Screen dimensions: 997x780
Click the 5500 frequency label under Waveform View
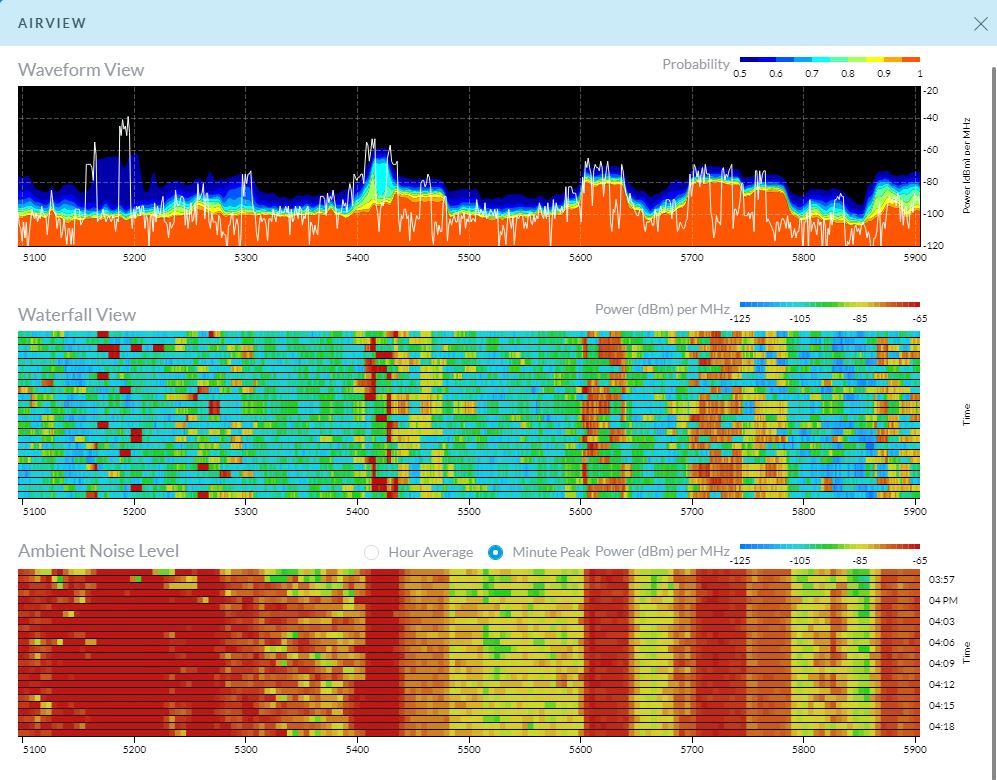pyautogui.click(x=469, y=257)
